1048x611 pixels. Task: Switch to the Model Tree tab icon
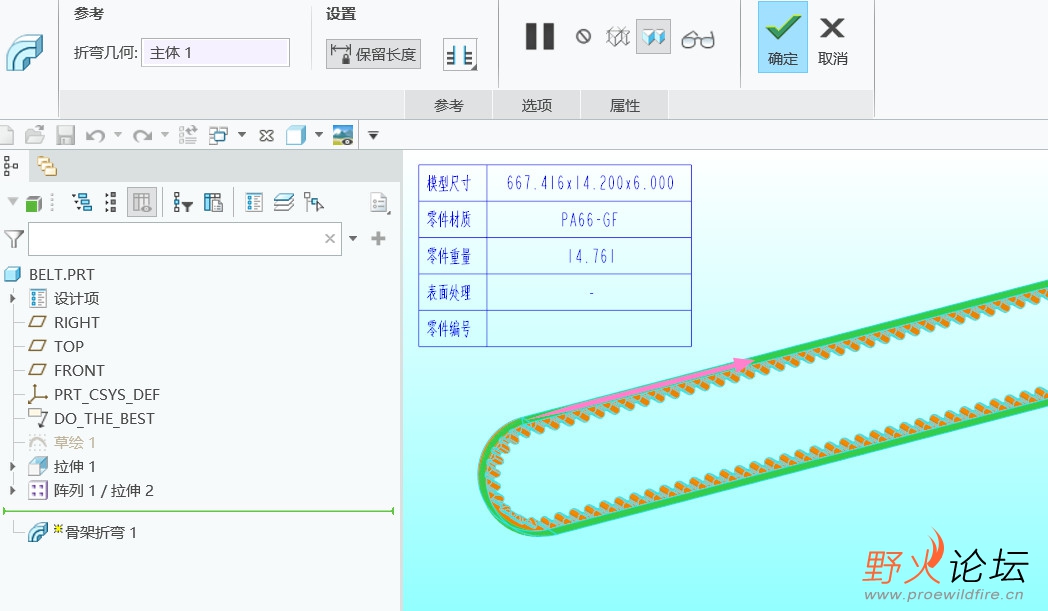(11, 166)
